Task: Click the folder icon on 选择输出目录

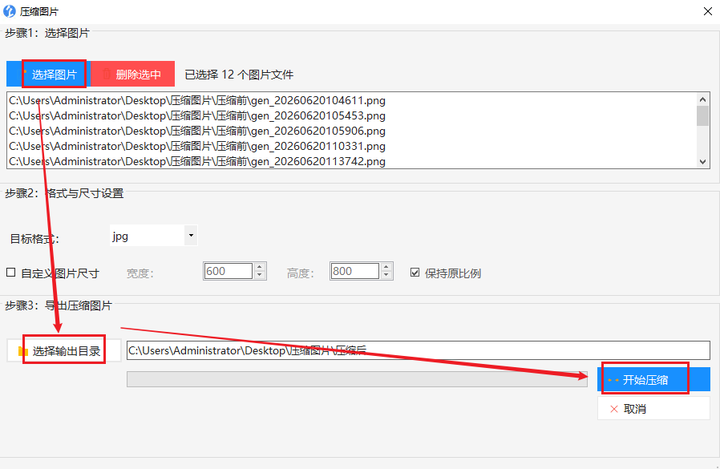Action: (23, 351)
